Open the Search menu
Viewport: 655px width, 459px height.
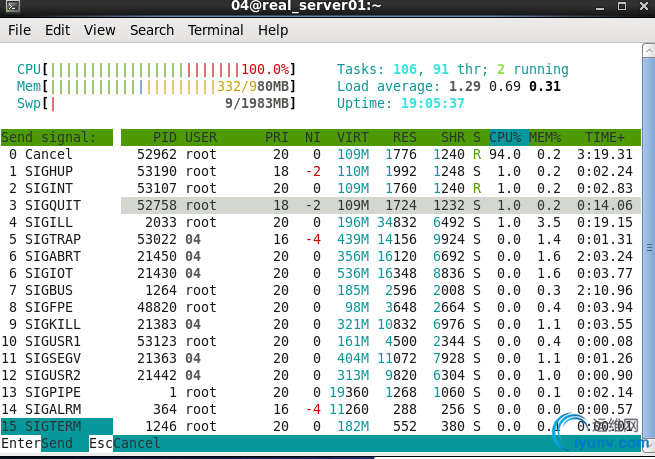[x=152, y=30]
